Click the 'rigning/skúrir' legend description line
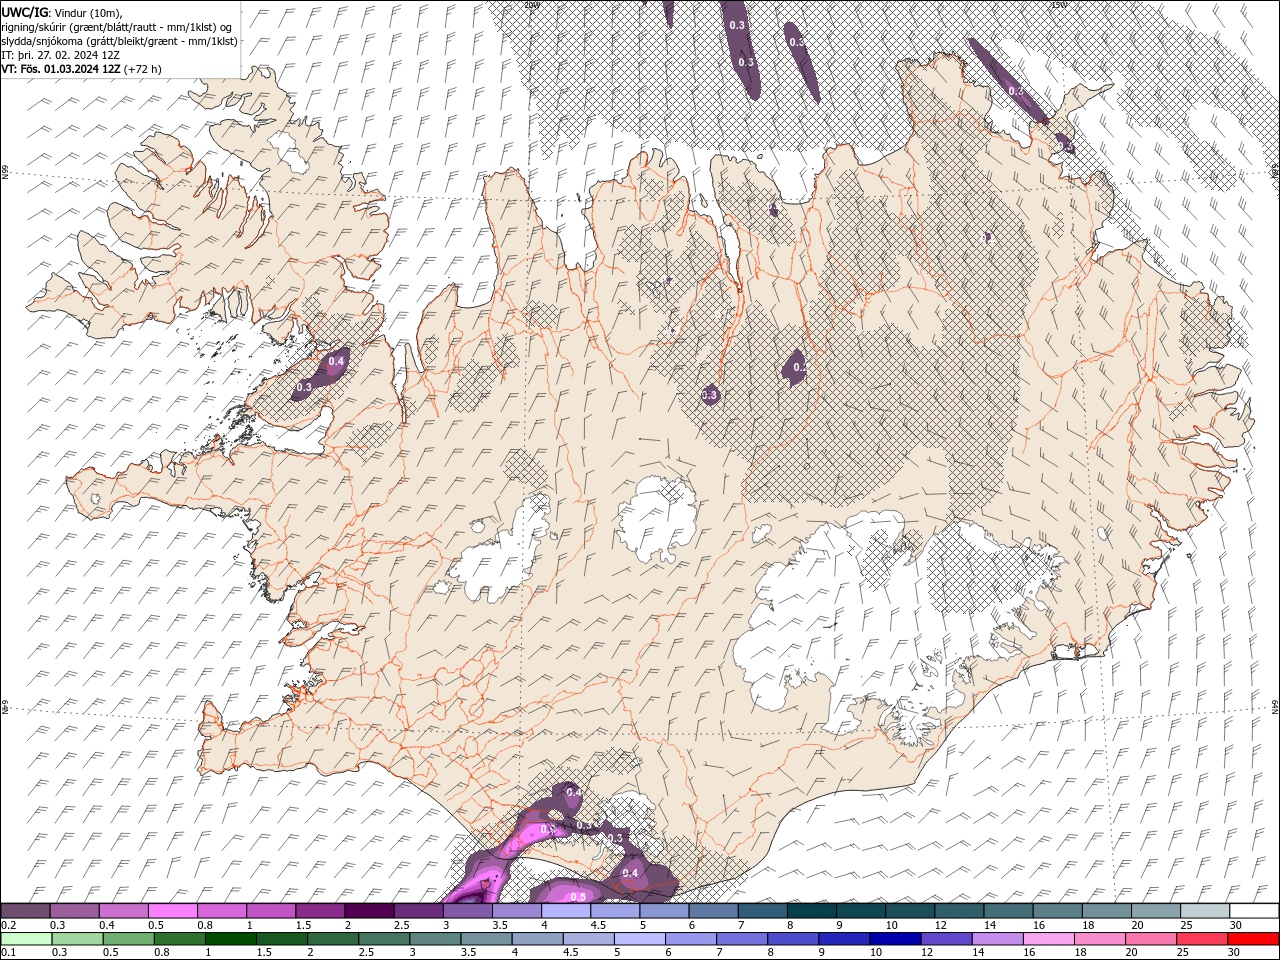This screenshot has width=1280, height=960. [117, 27]
